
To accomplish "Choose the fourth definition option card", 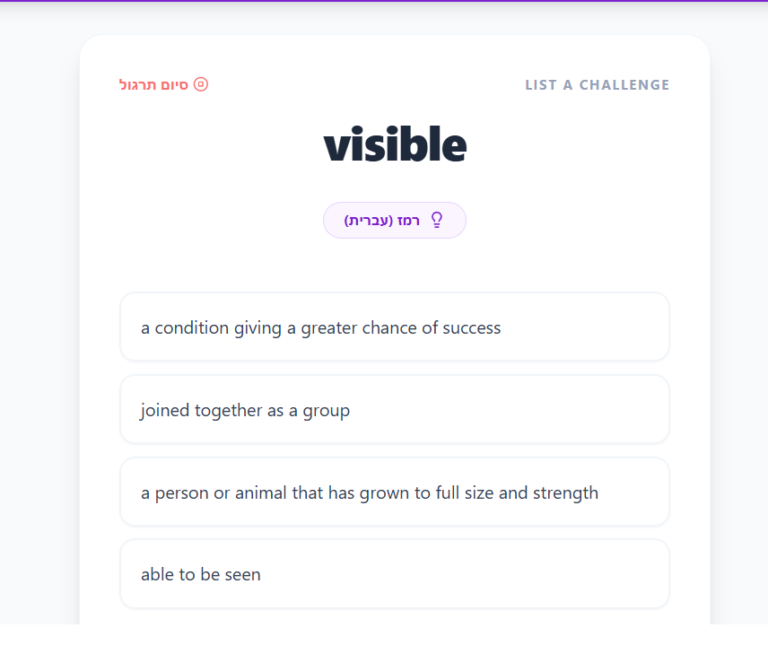I will click(x=394, y=574).
